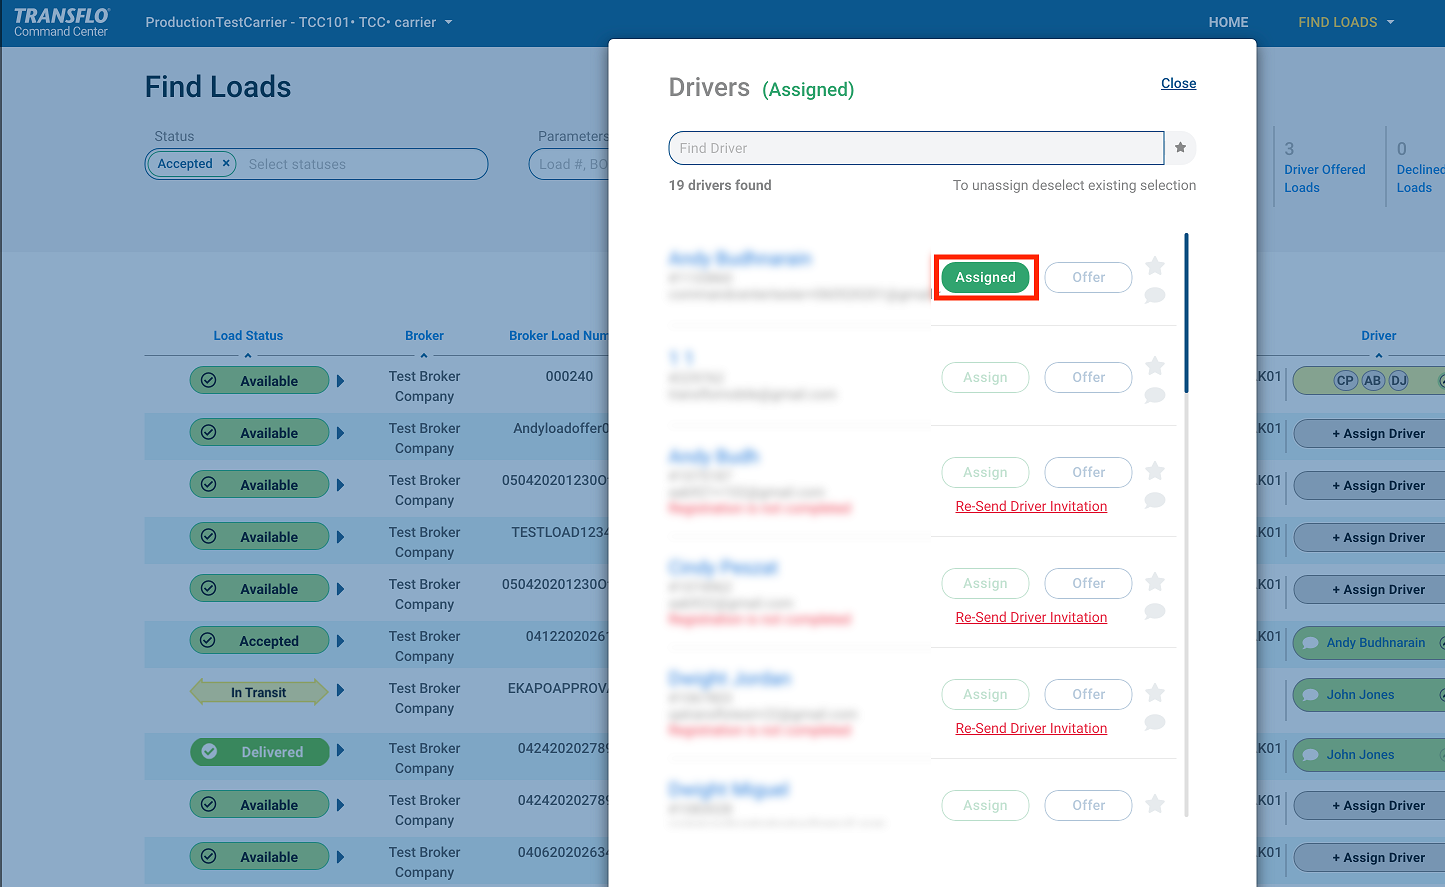This screenshot has width=1445, height=887.
Task: Click favorite star for first assigned driver
Action: click(1154, 266)
